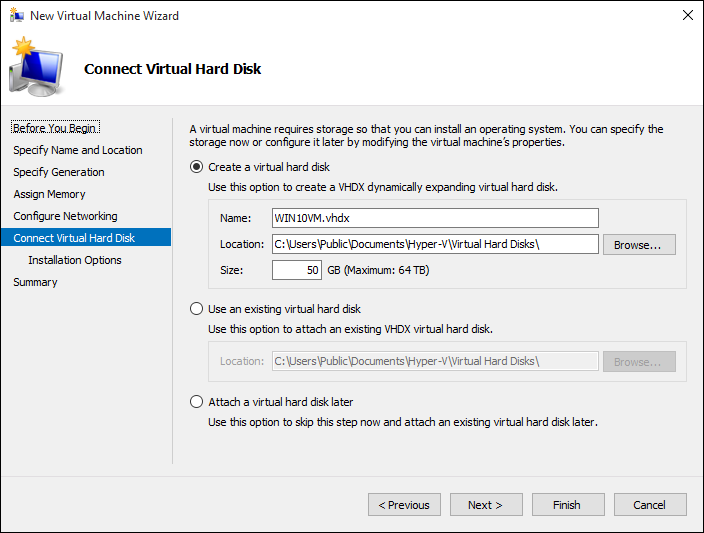
Task: Switch to Configure Networking step
Action: click(65, 216)
